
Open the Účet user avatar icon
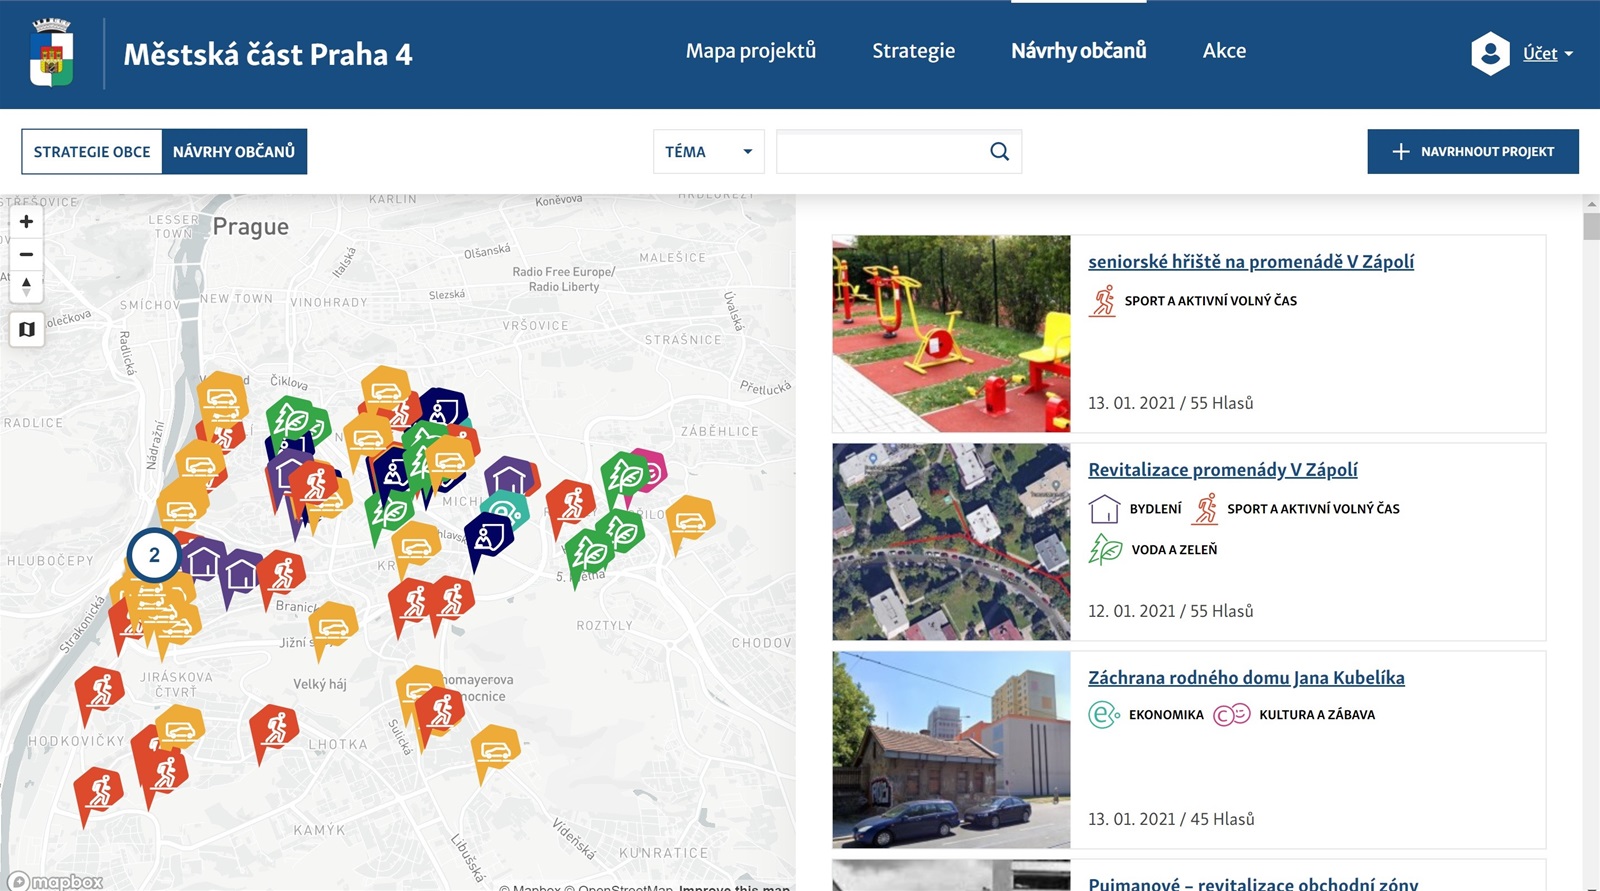1490,53
